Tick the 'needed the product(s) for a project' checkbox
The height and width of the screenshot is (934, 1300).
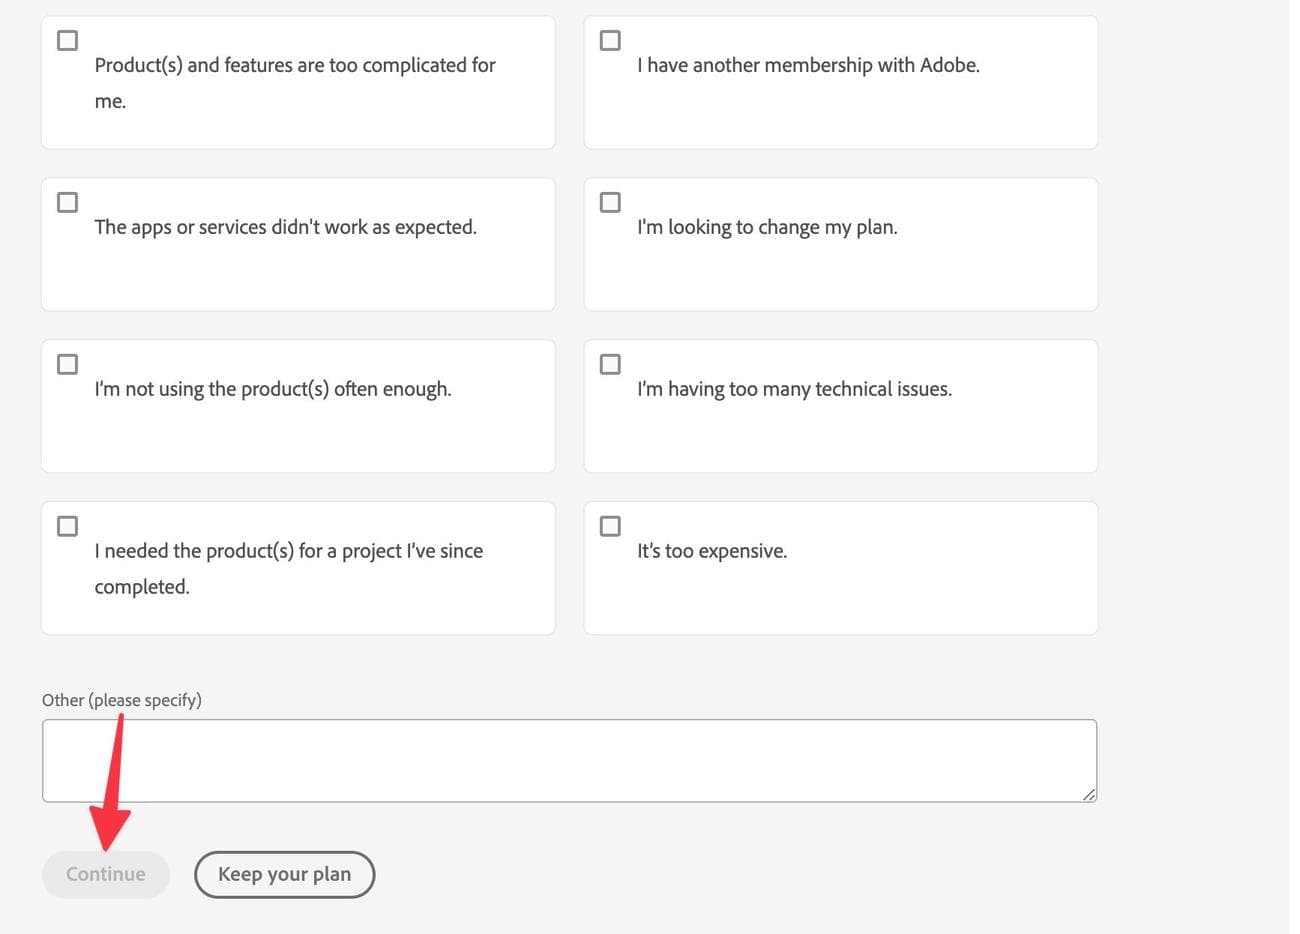click(67, 527)
